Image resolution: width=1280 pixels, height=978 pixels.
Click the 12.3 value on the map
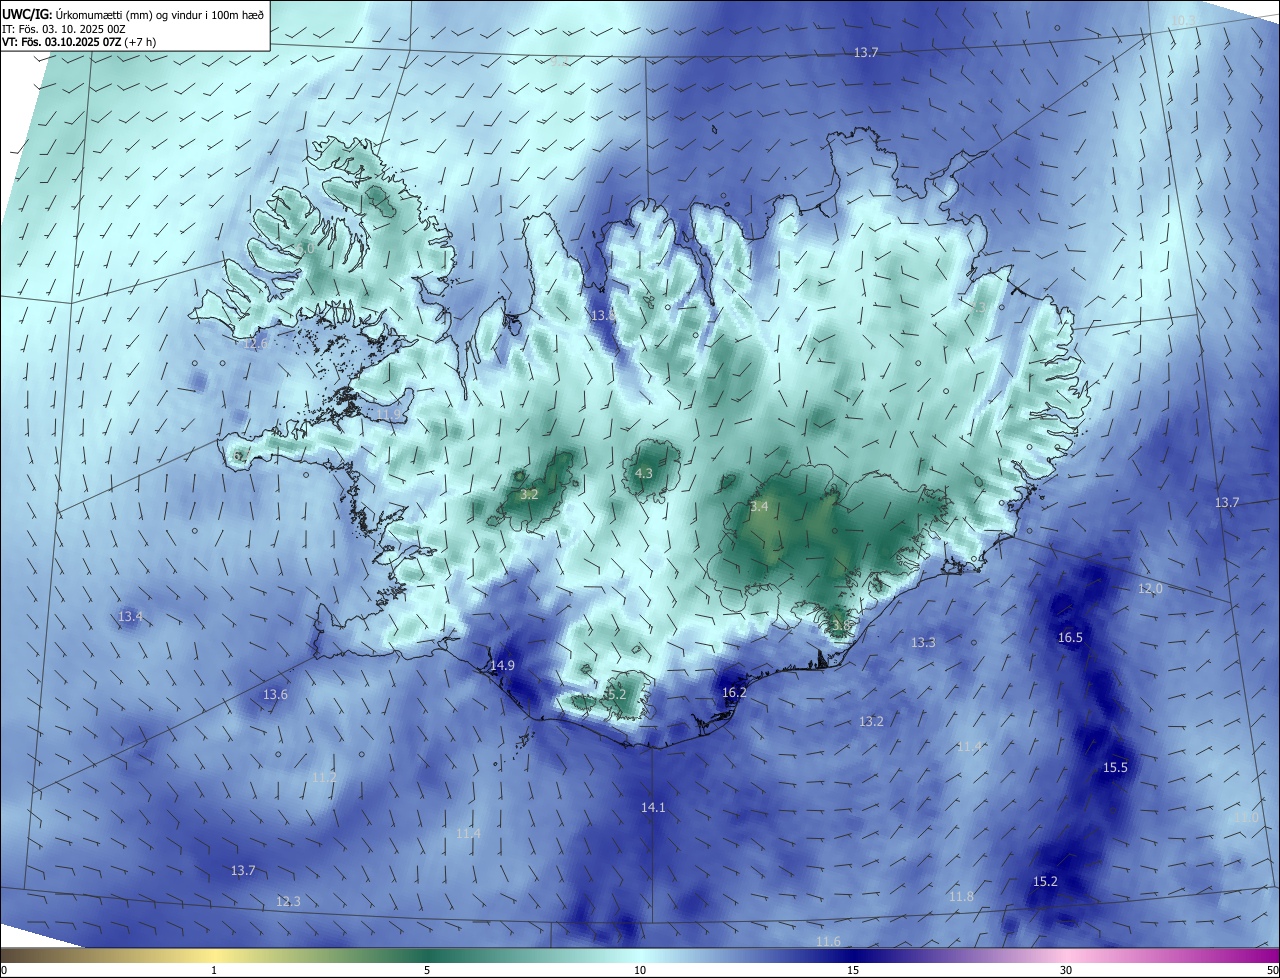coord(288,901)
